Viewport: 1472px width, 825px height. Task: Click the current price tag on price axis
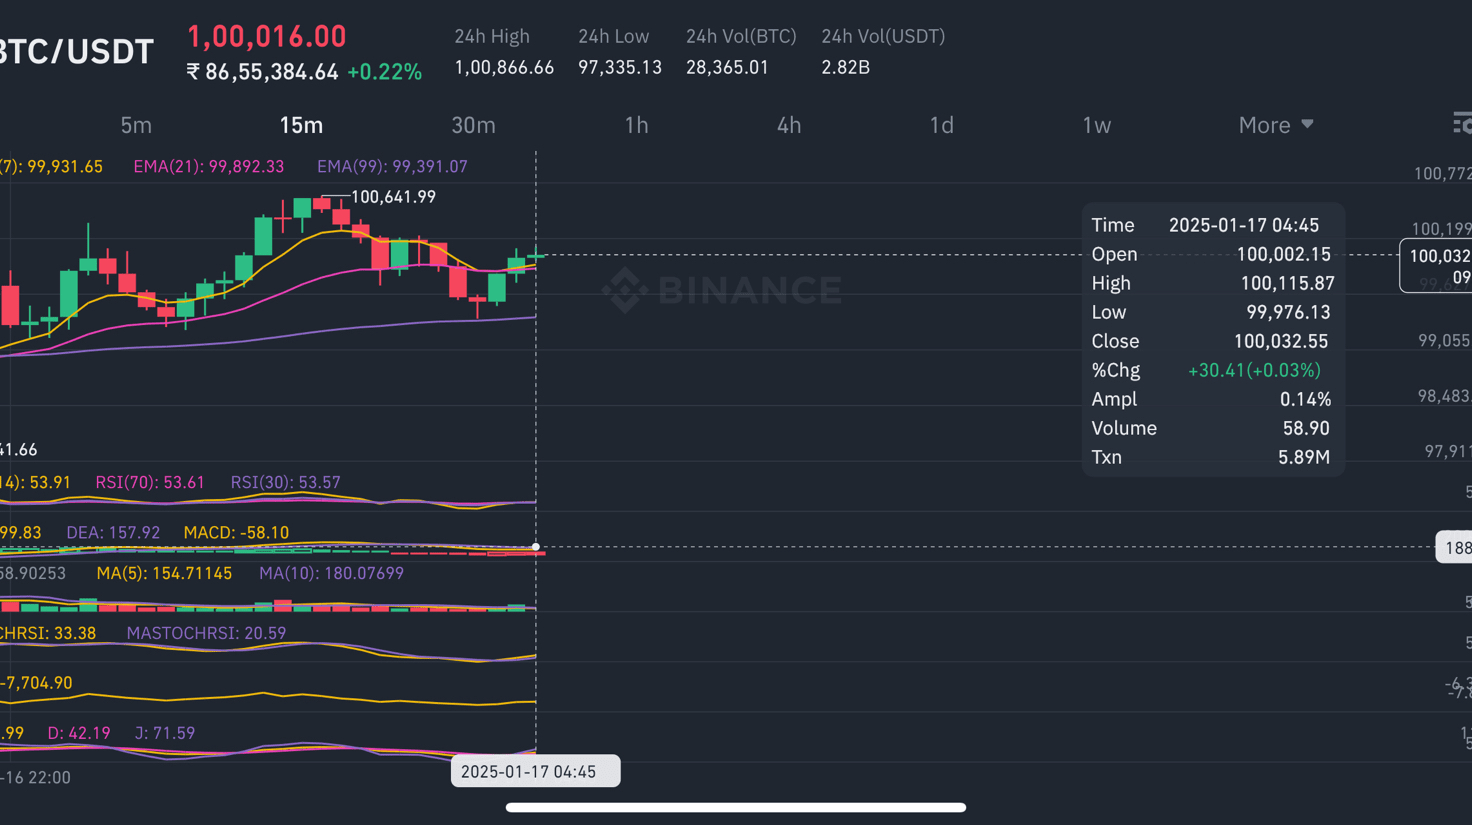click(x=1436, y=266)
